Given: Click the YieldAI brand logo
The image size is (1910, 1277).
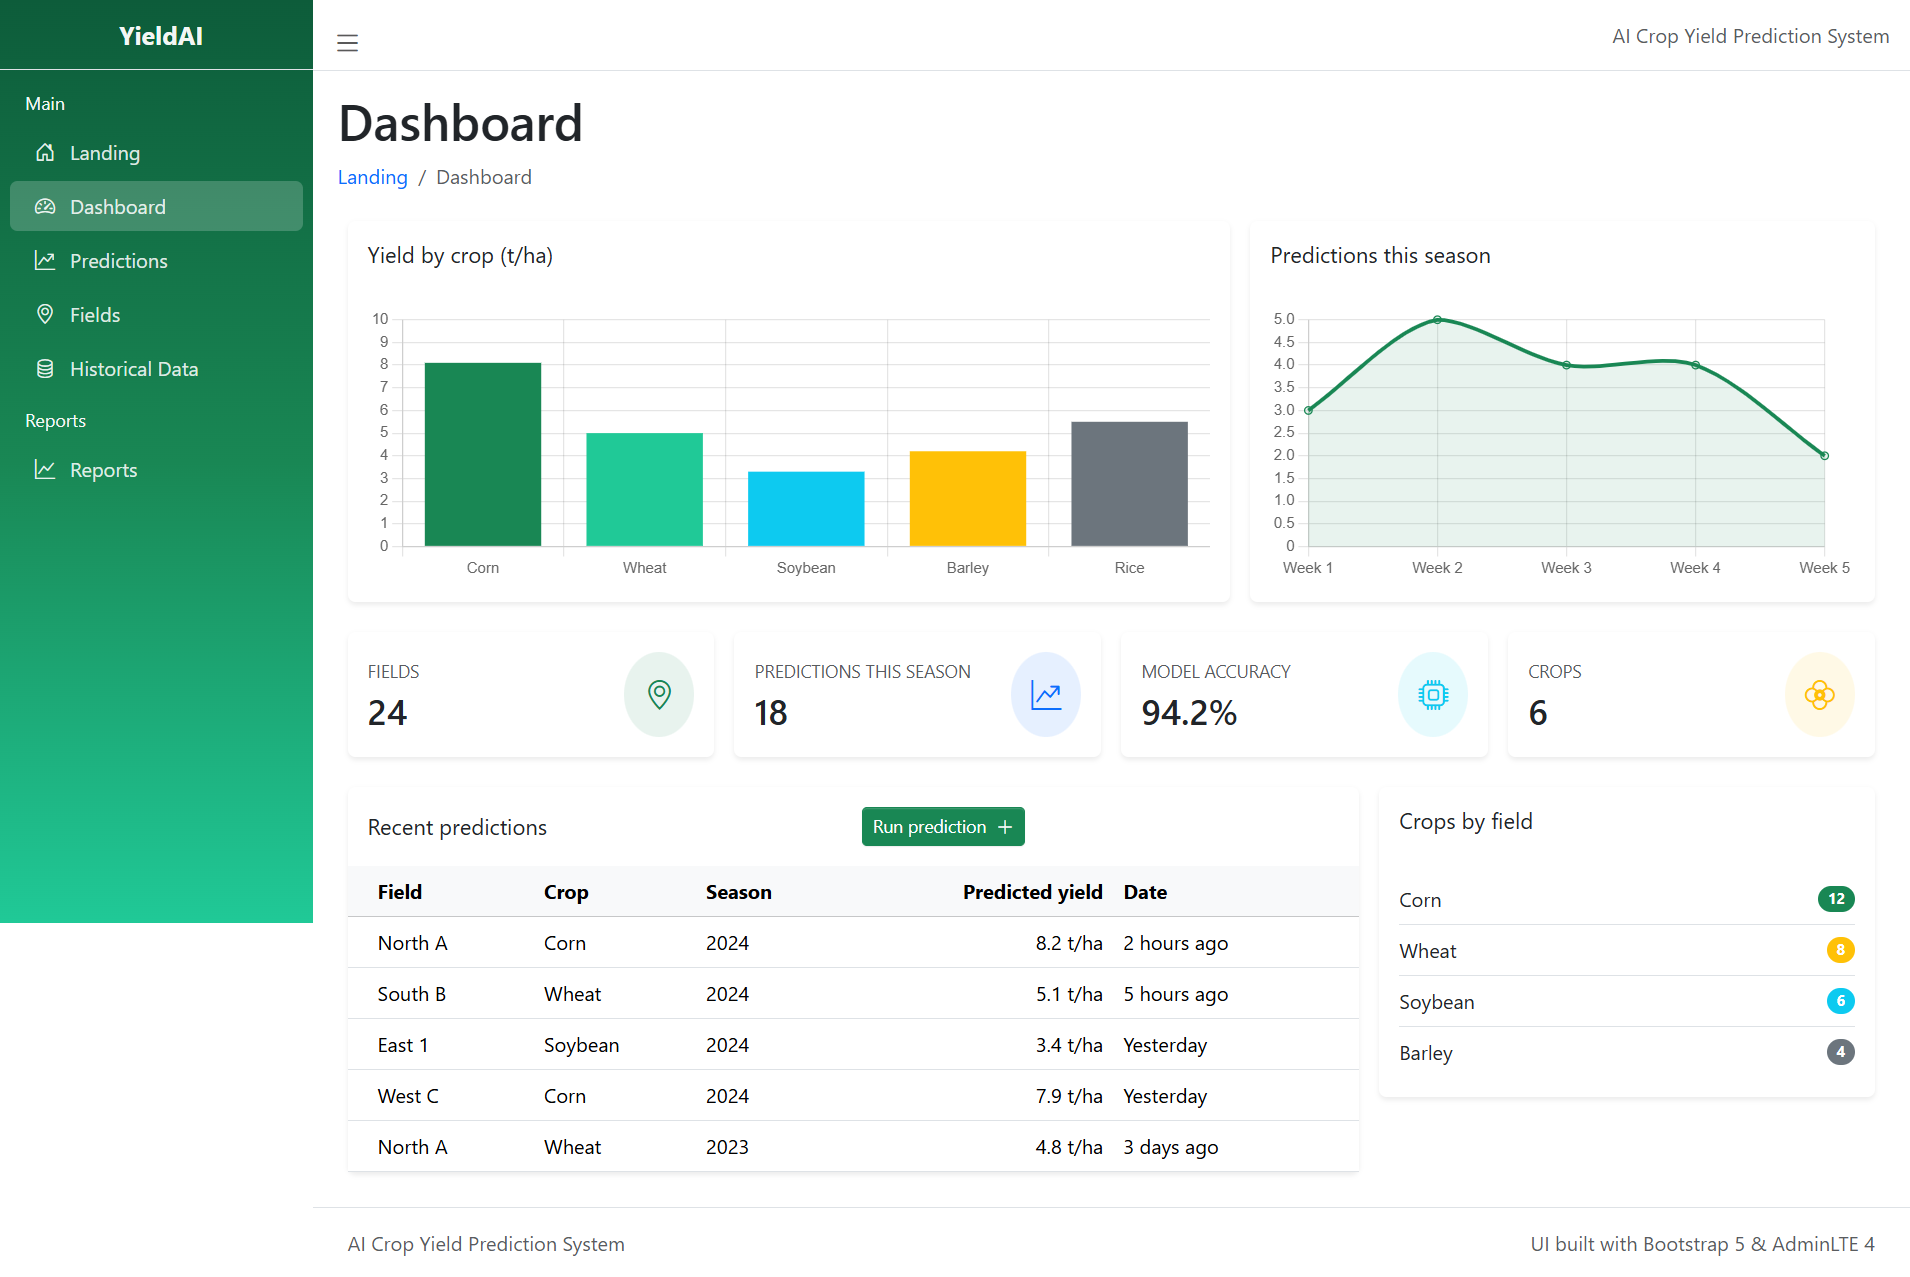Looking at the screenshot, I should [x=160, y=36].
